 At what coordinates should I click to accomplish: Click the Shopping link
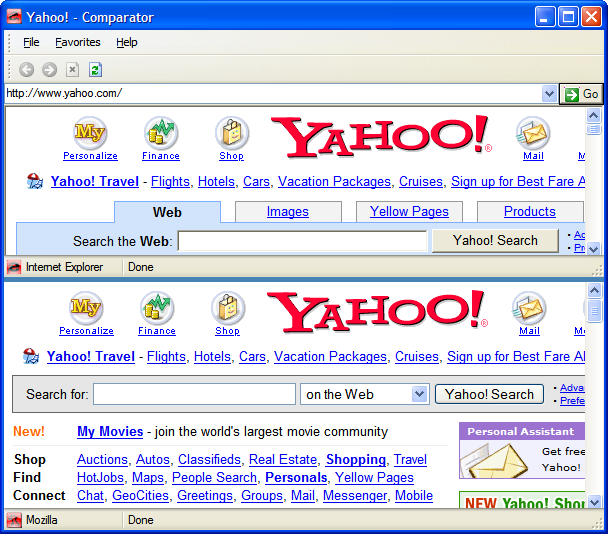point(356,460)
